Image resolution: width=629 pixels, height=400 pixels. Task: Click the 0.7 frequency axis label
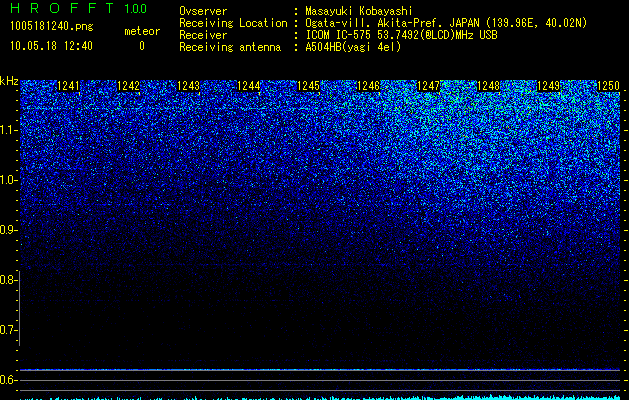coord(7,330)
